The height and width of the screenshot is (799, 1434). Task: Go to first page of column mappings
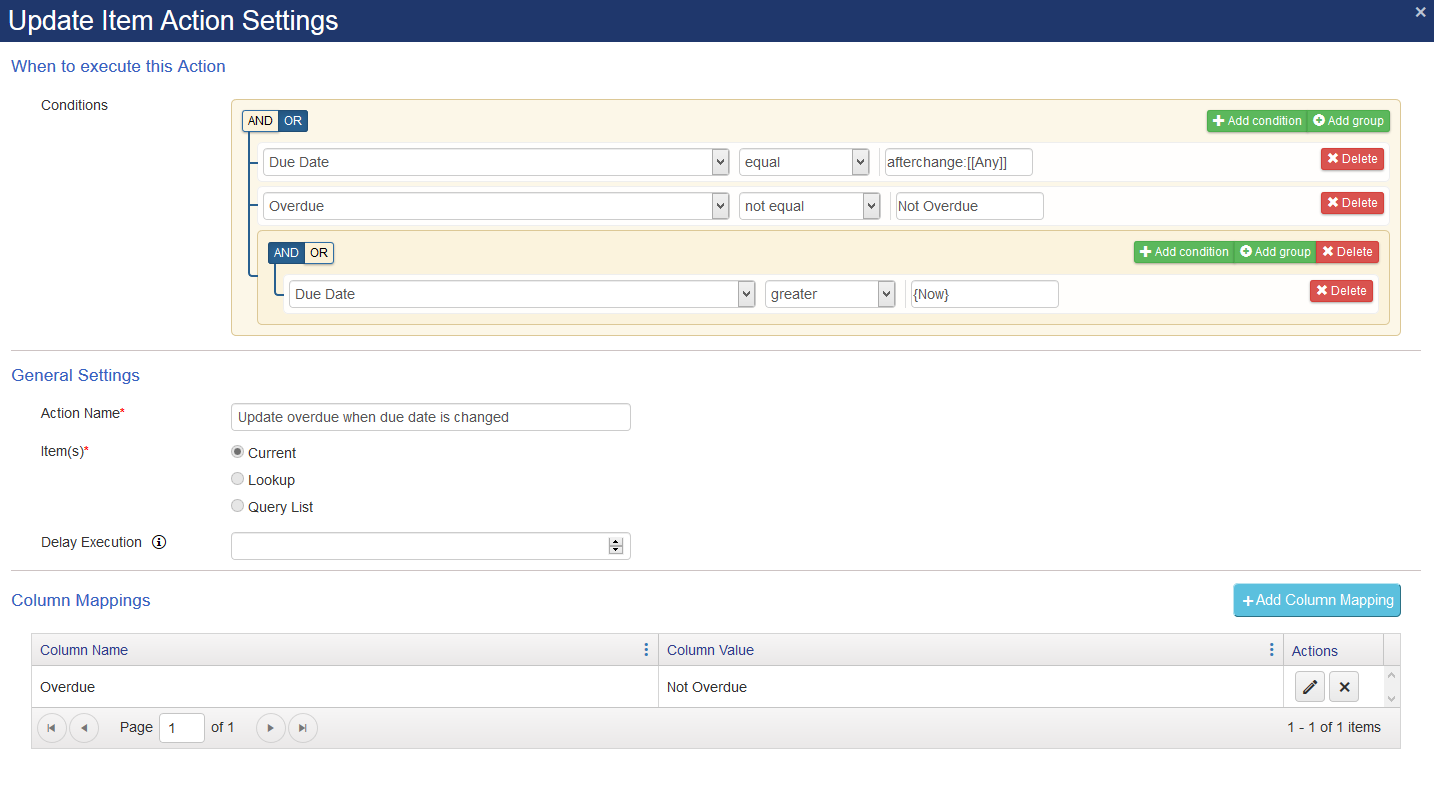click(x=51, y=728)
